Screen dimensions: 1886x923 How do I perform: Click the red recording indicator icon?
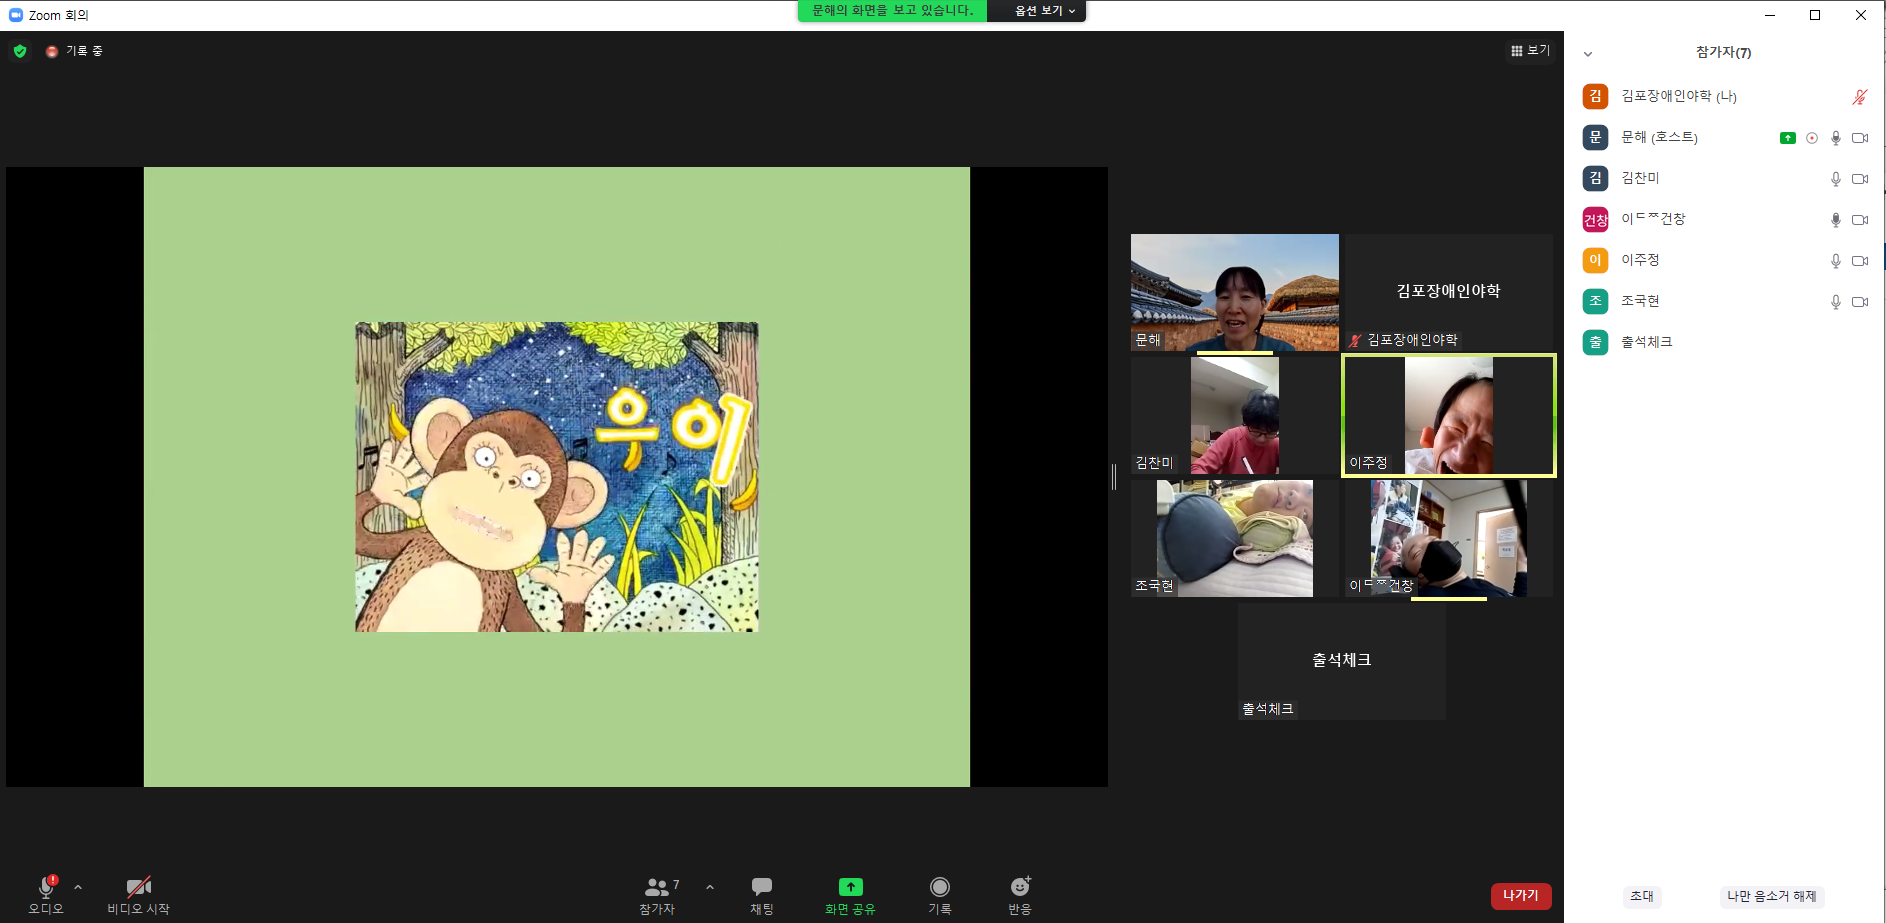[52, 51]
